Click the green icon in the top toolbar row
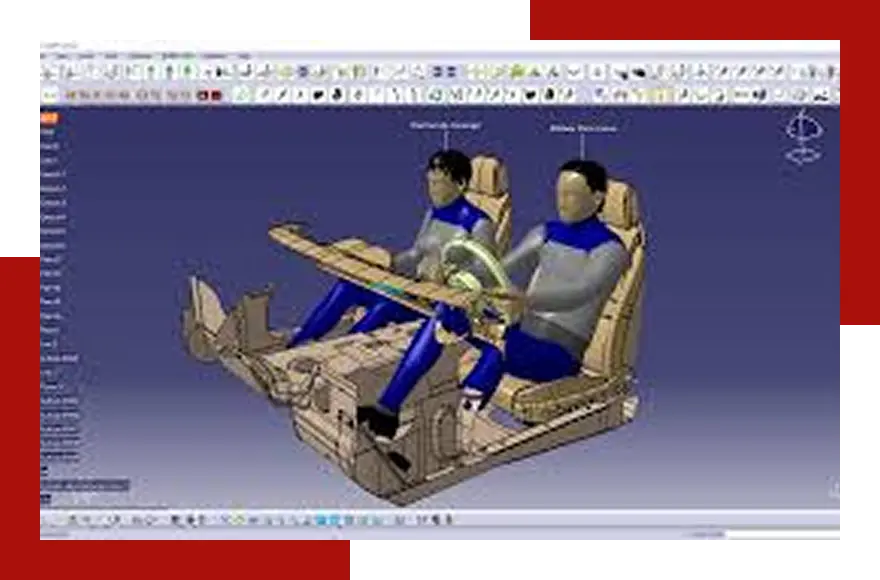880x580 pixels. [x=186, y=72]
